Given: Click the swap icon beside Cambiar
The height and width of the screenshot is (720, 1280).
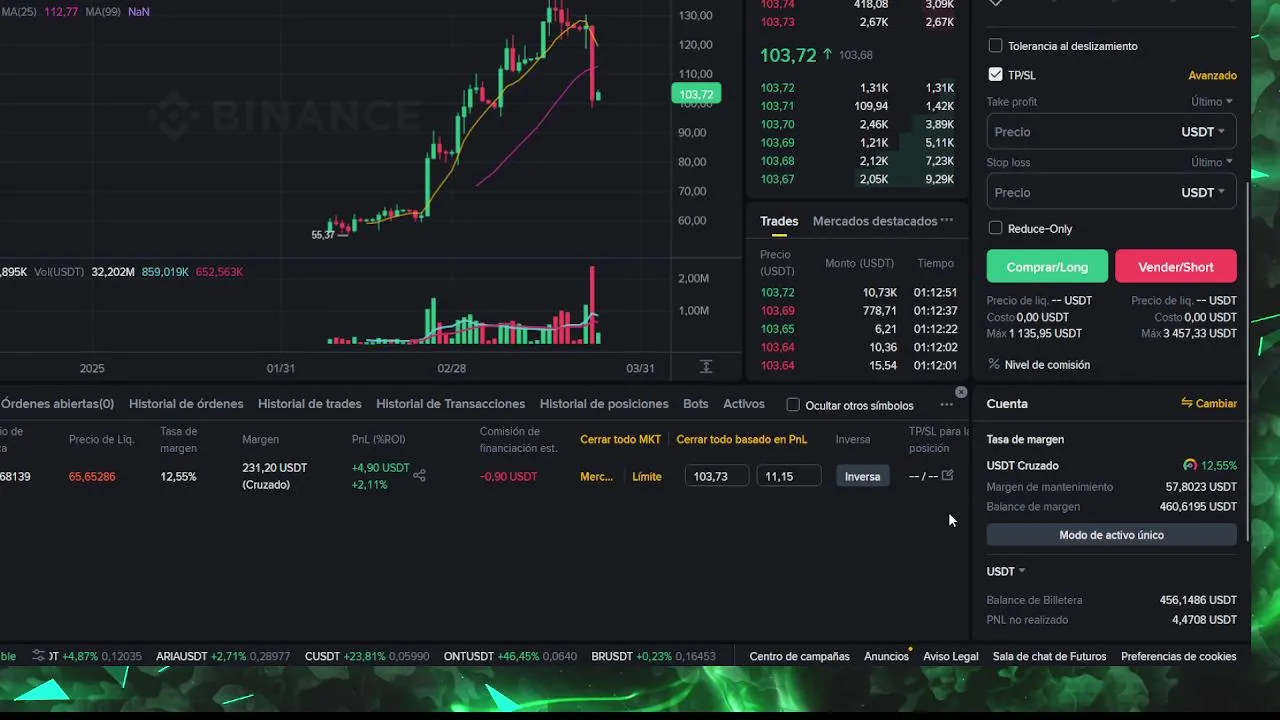Looking at the screenshot, I should coord(1187,403).
